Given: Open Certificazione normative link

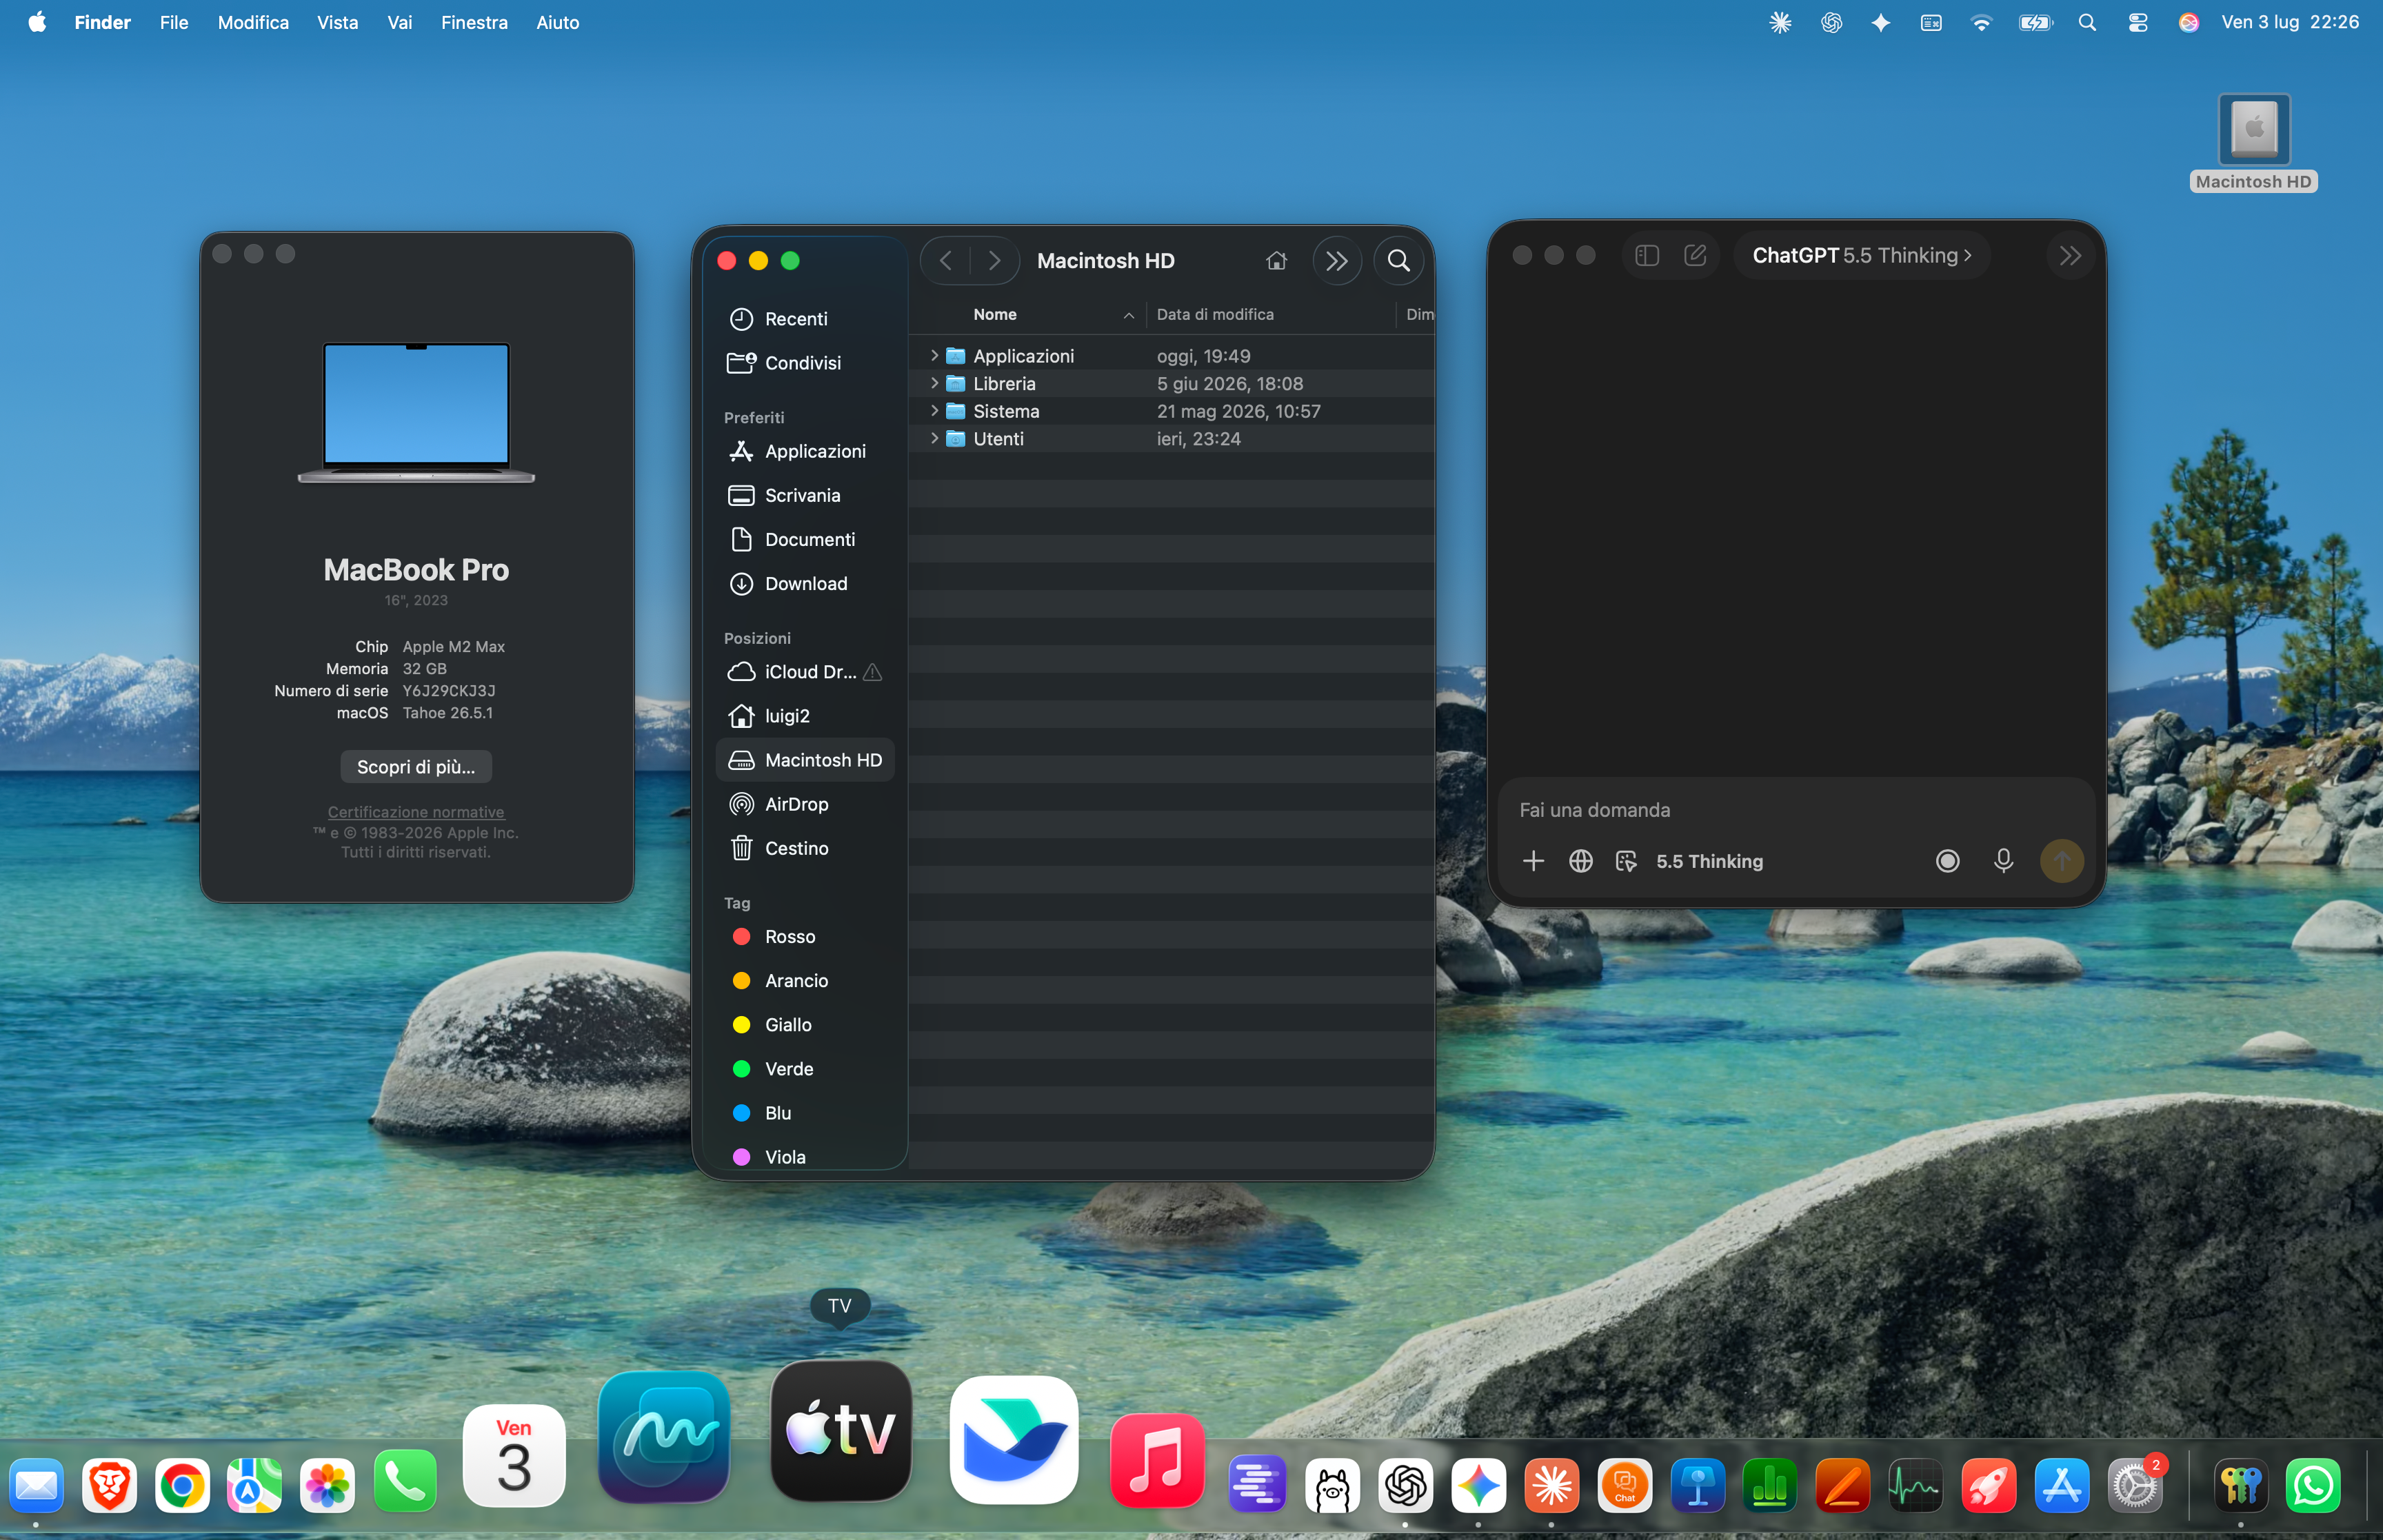Looking at the screenshot, I should tap(416, 812).
